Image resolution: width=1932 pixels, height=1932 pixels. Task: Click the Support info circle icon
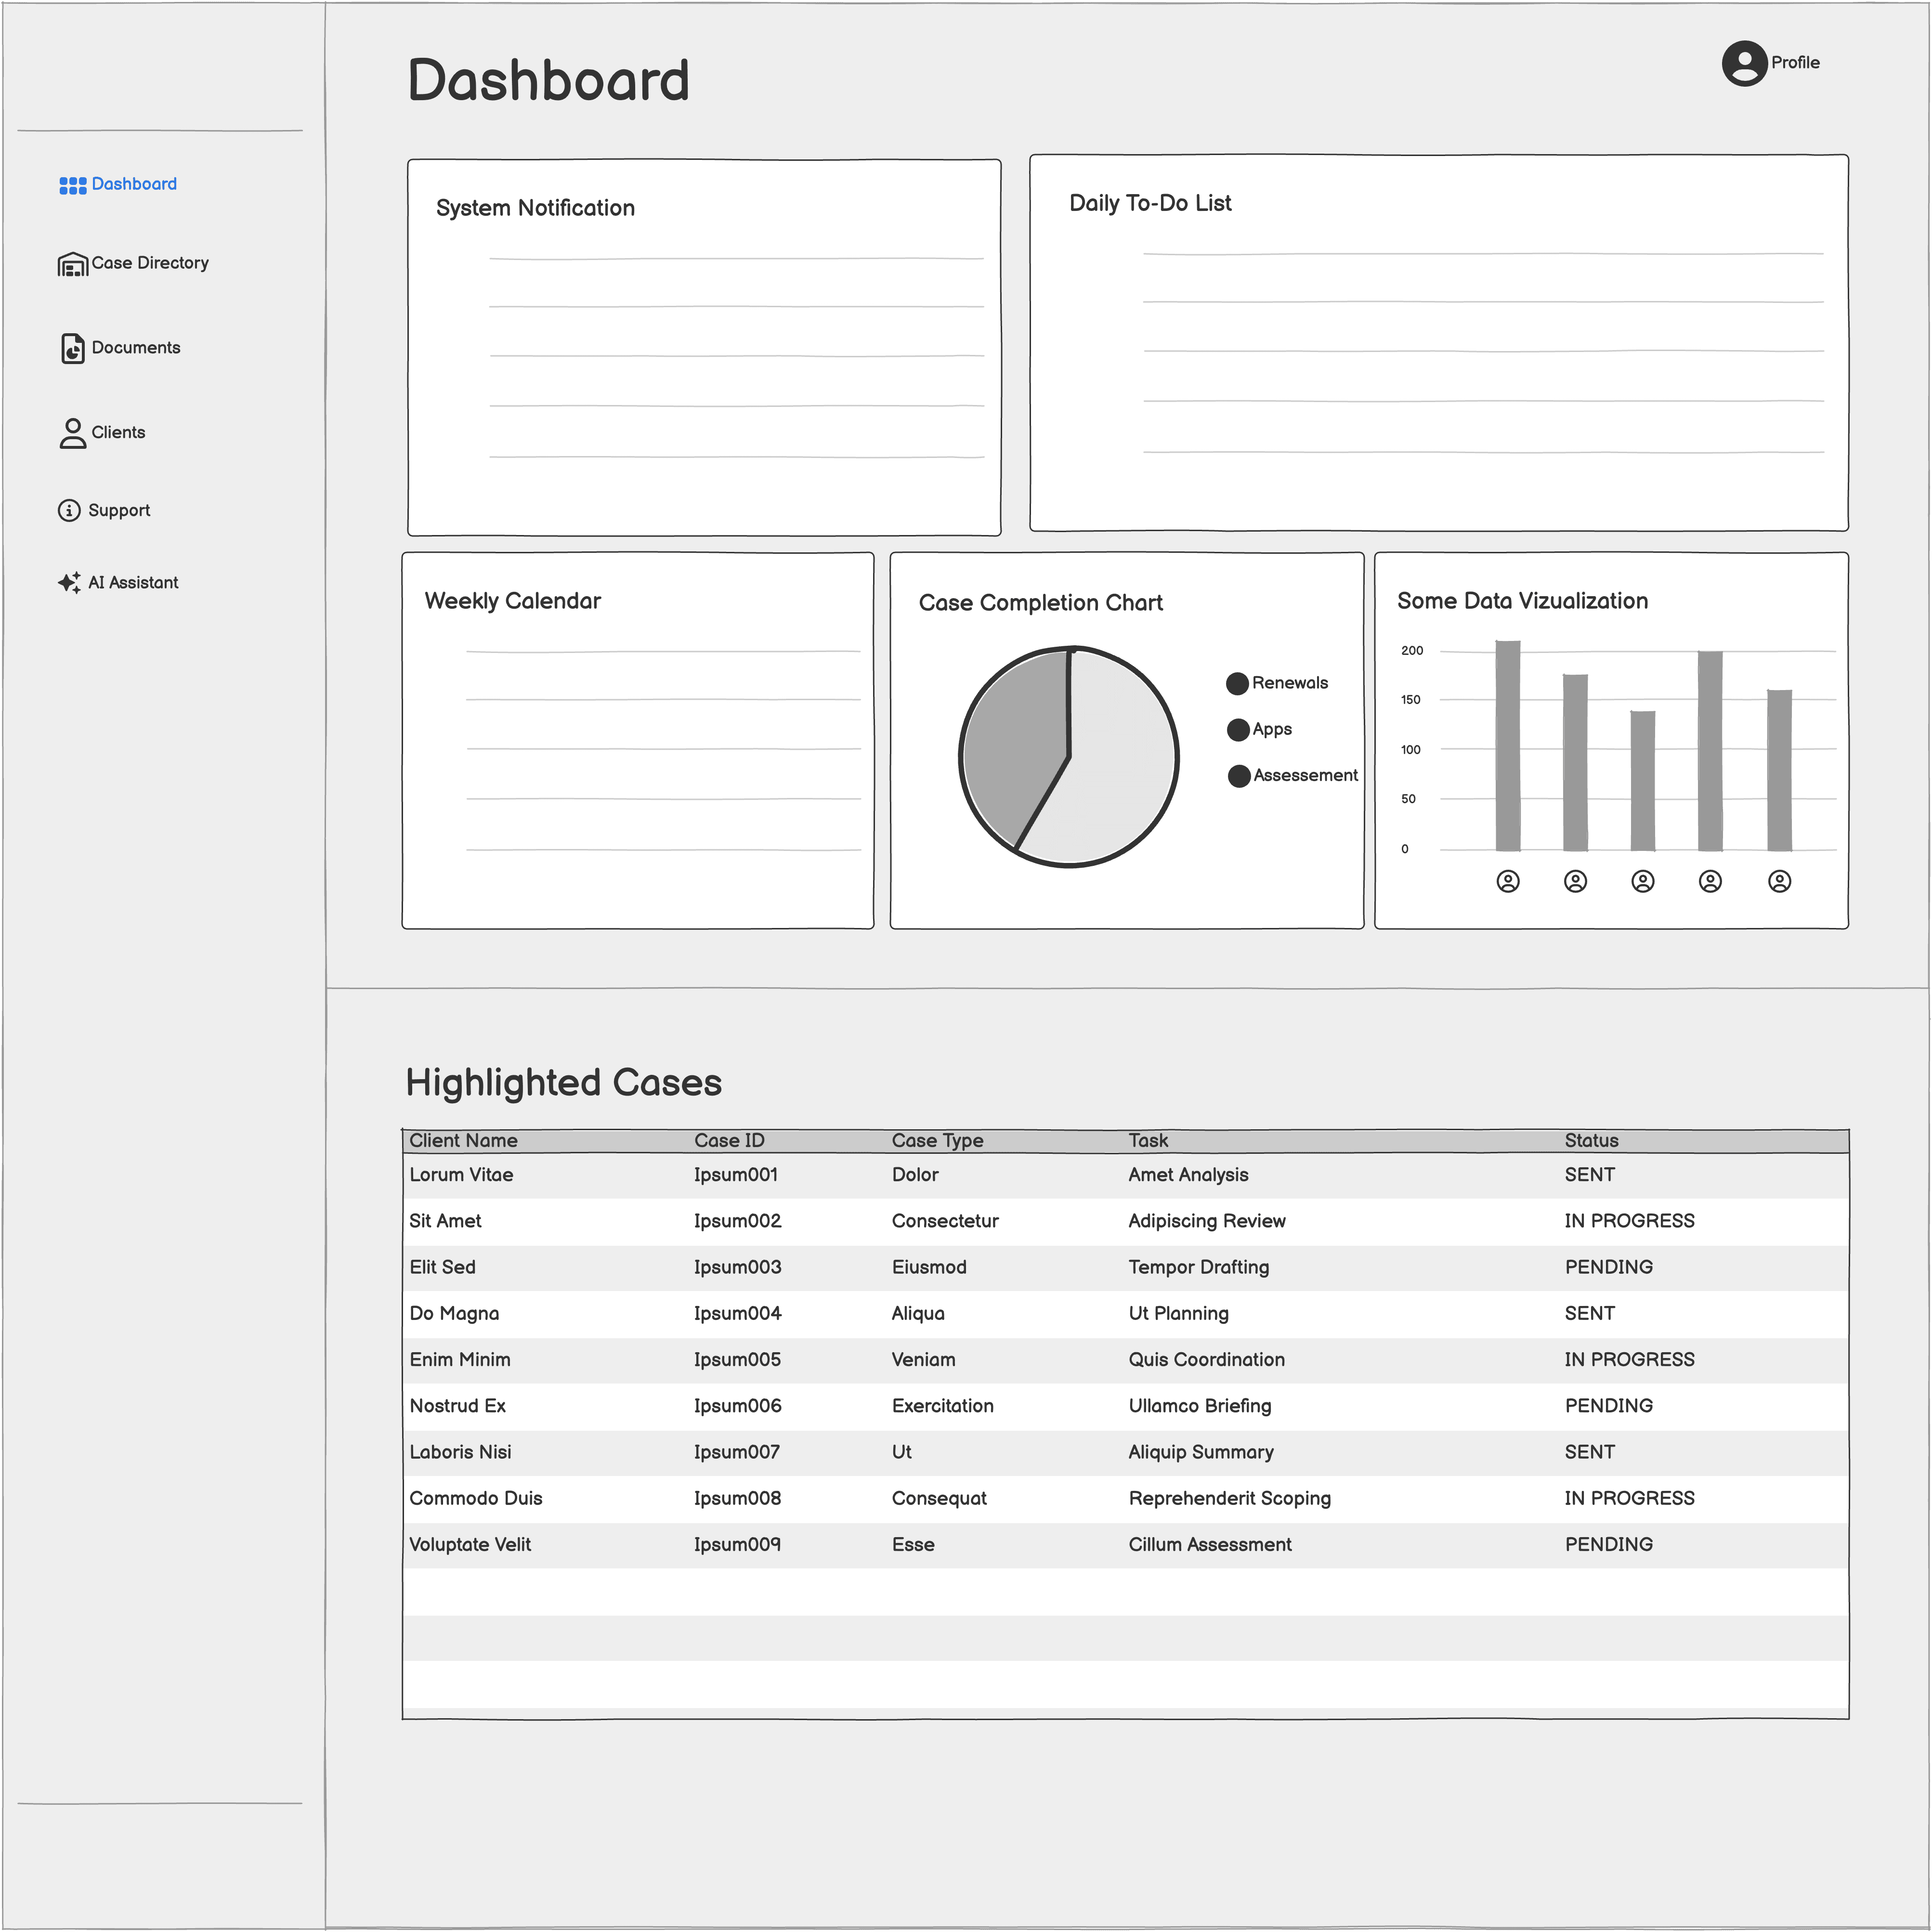(69, 511)
